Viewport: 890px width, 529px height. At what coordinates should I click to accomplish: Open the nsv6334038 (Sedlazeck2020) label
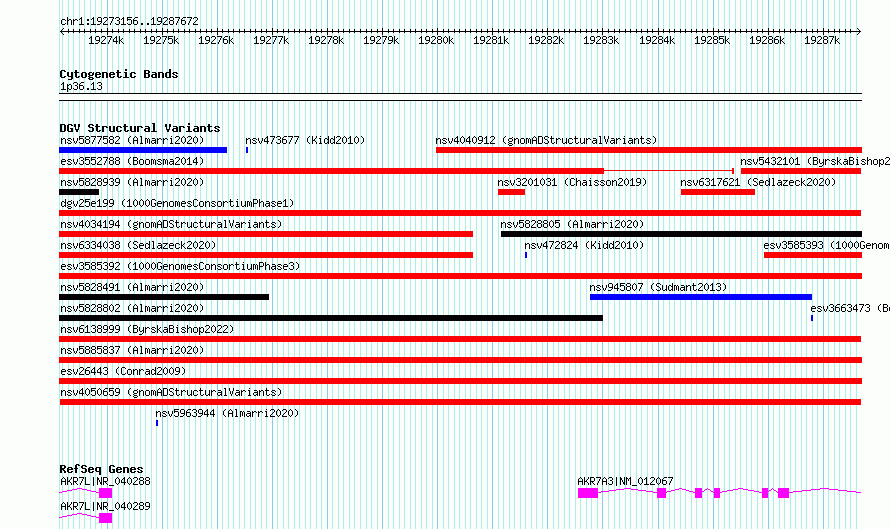pyautogui.click(x=138, y=245)
